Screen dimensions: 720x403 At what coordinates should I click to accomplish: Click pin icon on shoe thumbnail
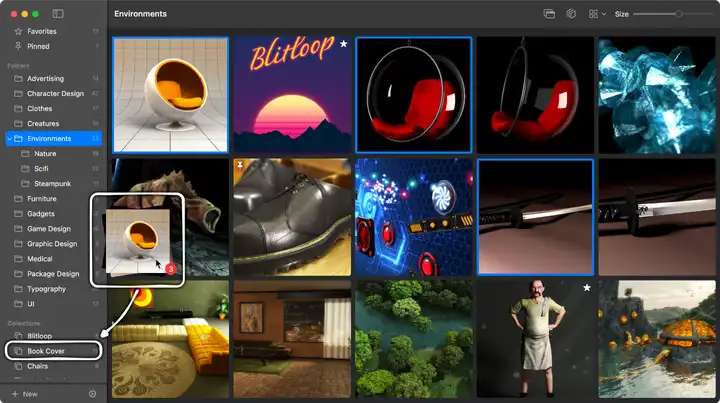240,165
